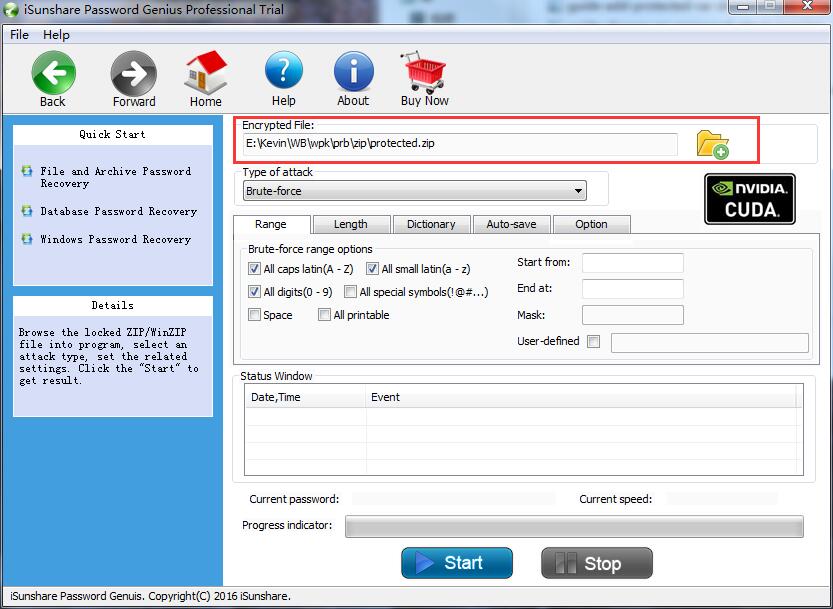The height and width of the screenshot is (609, 833).
Task: Click the Details panel heading
Action: pos(113,305)
